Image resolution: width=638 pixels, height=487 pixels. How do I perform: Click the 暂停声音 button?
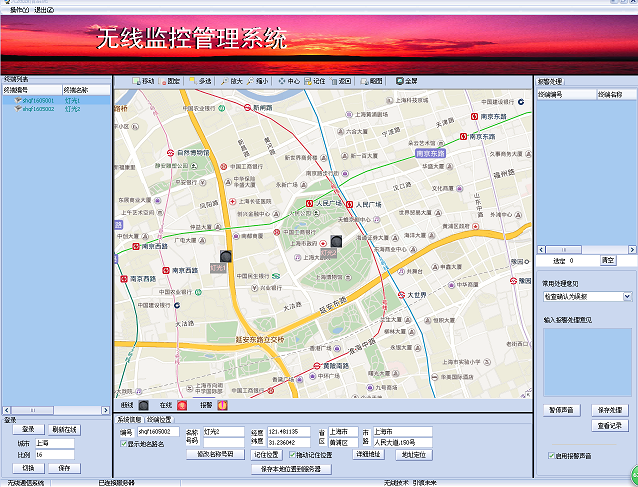pos(561,410)
